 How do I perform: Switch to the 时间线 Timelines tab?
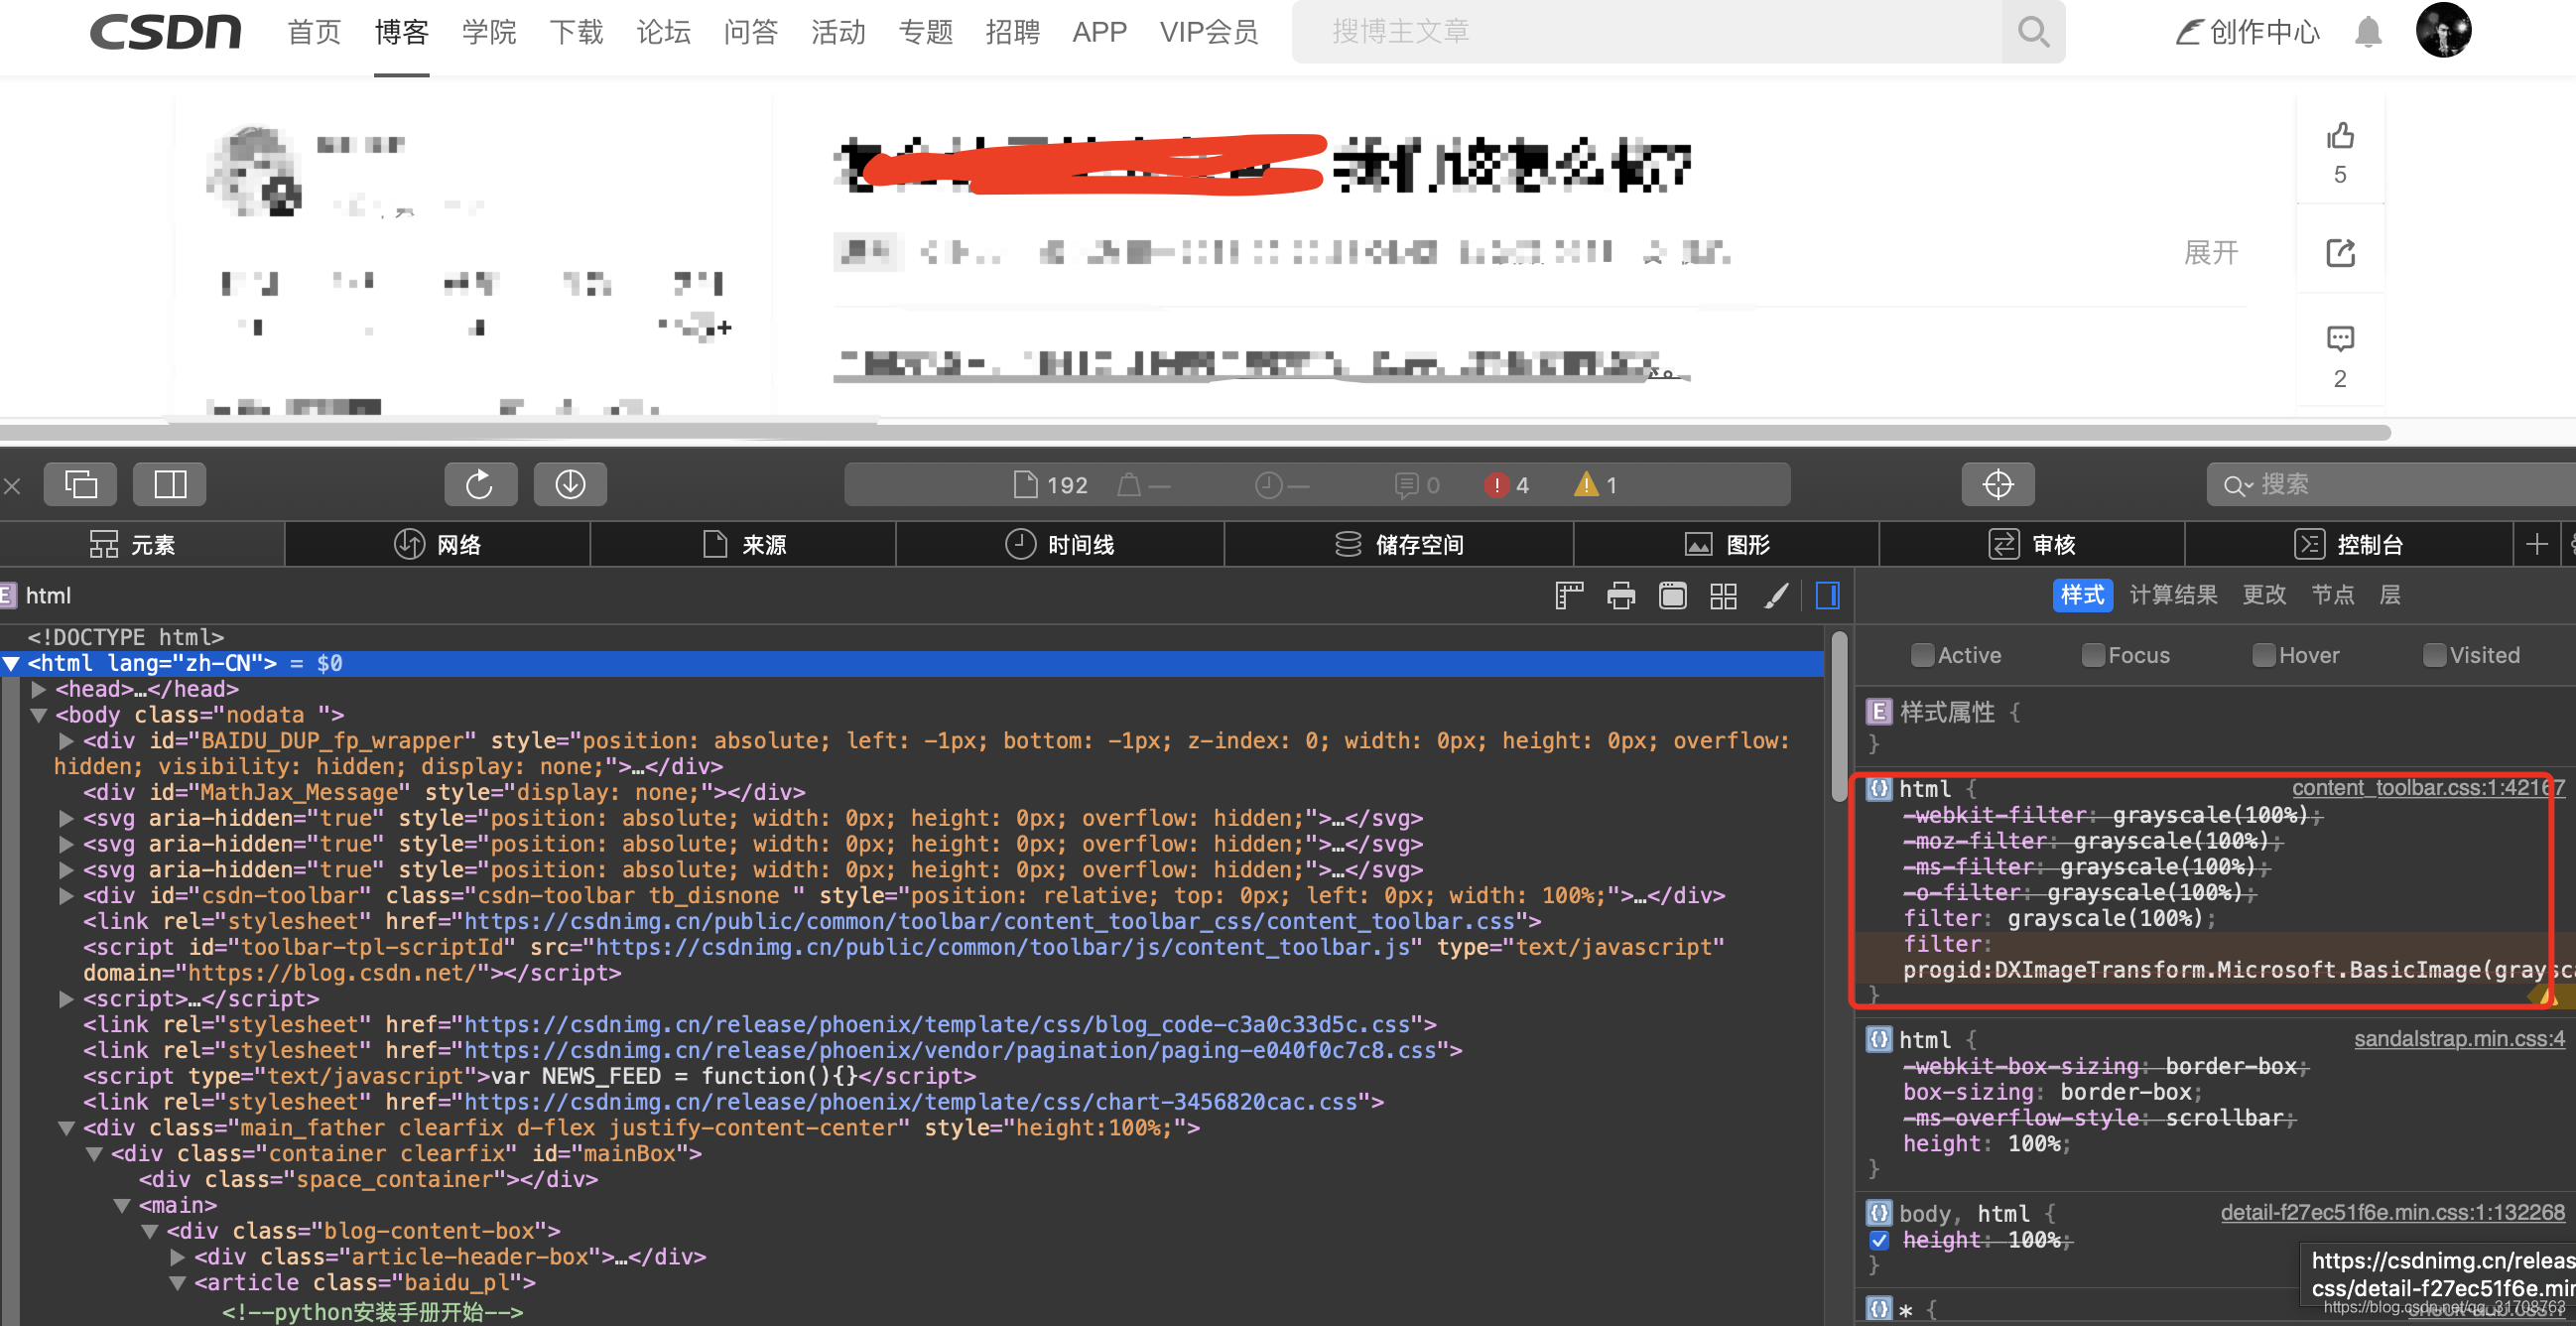(1060, 544)
